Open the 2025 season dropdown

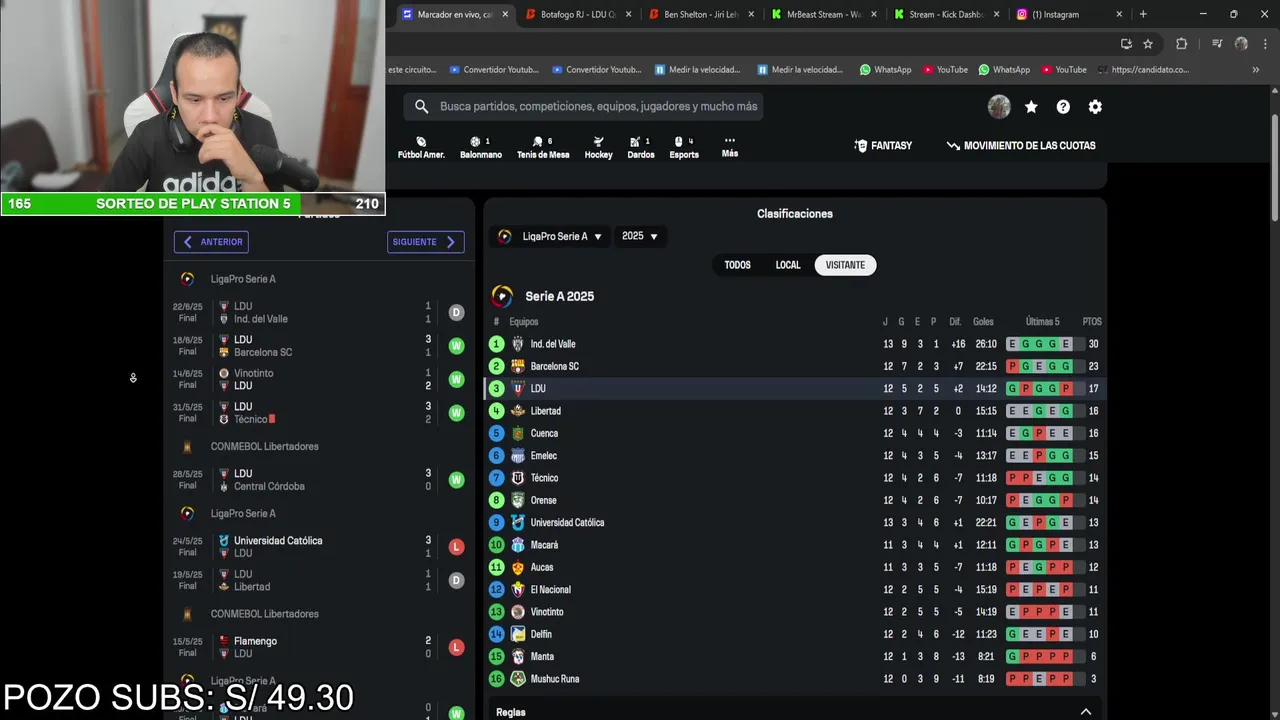(640, 237)
